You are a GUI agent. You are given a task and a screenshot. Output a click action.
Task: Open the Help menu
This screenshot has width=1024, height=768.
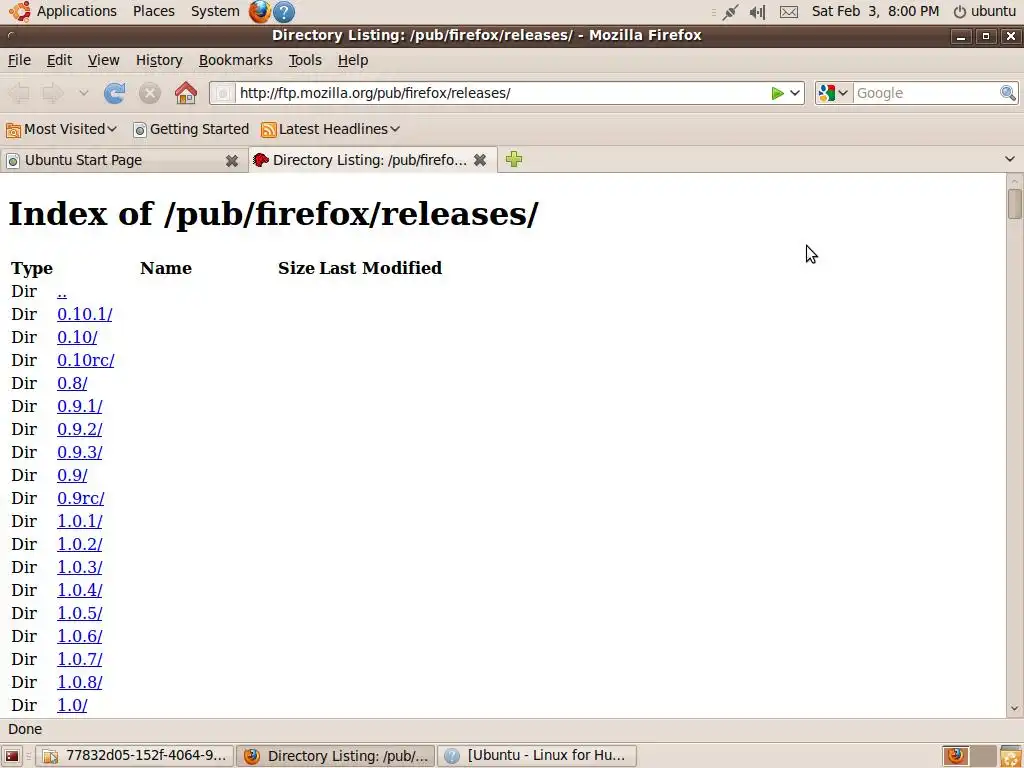pyautogui.click(x=353, y=60)
